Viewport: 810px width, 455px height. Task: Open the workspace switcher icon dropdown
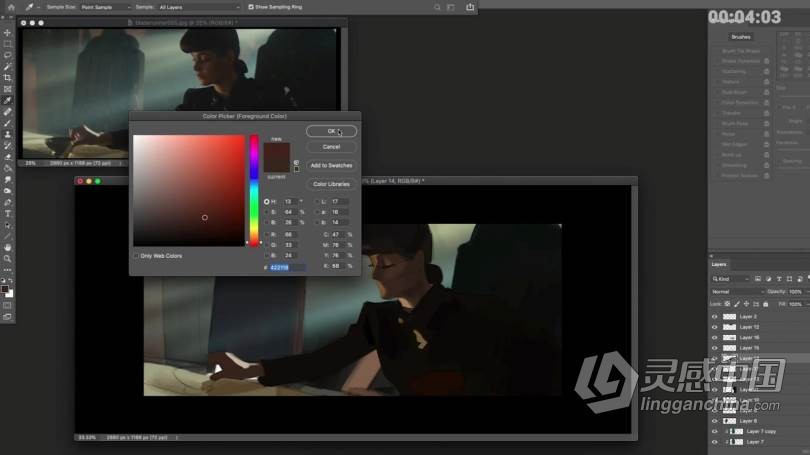point(451,7)
